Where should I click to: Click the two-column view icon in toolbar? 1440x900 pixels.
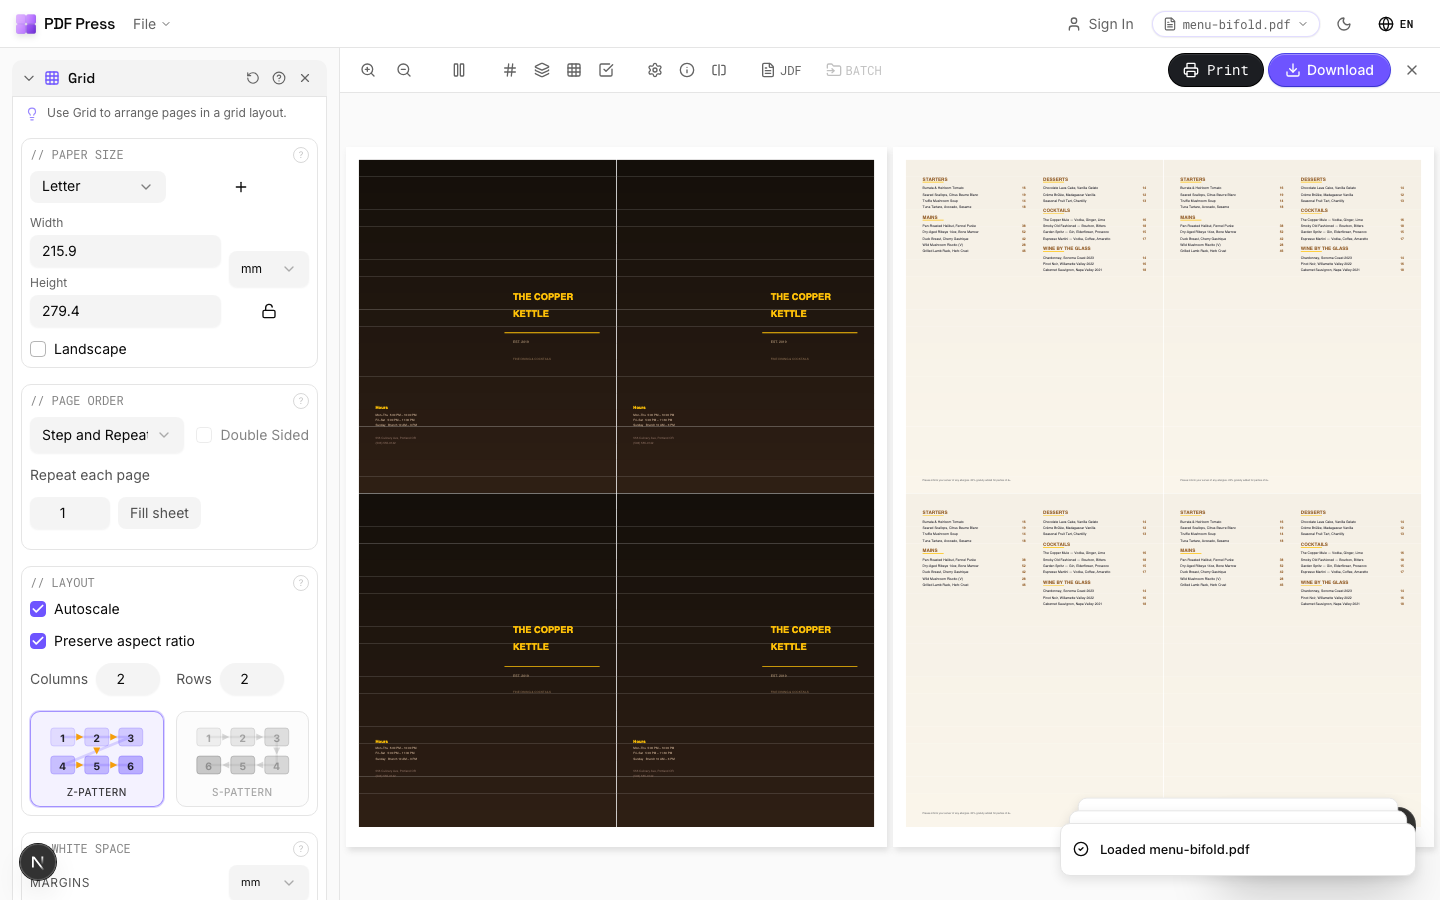459,70
